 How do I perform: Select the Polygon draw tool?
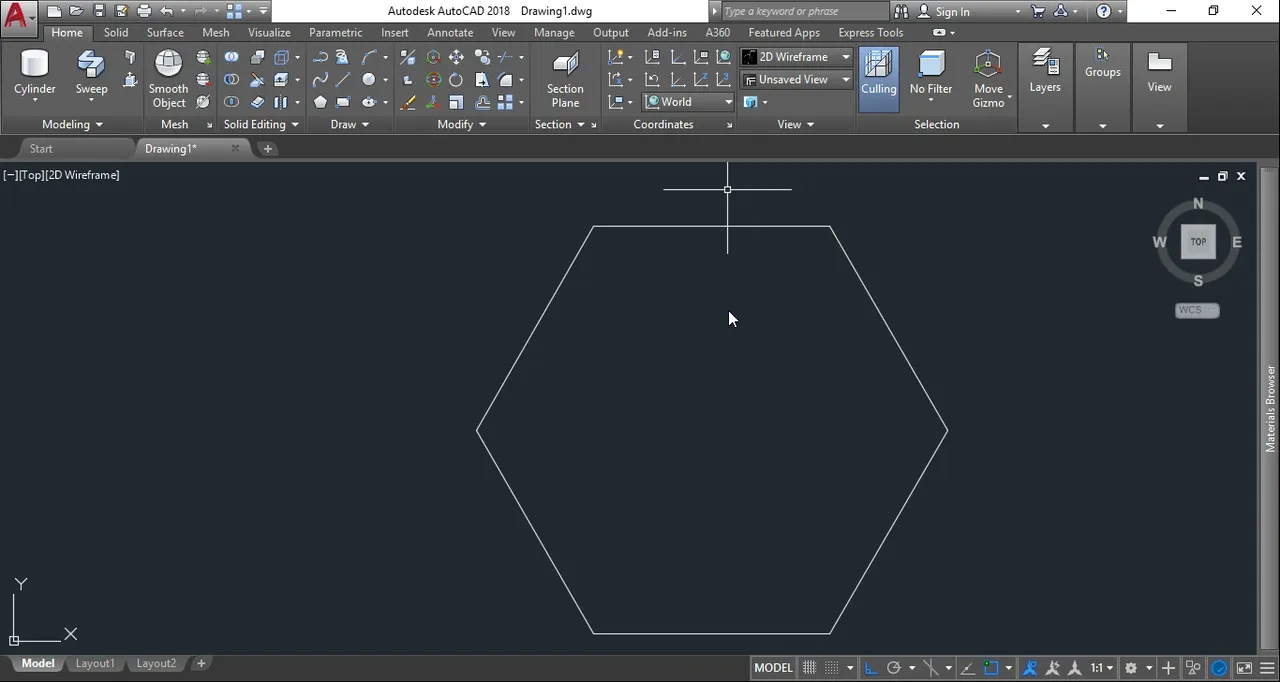pos(320,102)
